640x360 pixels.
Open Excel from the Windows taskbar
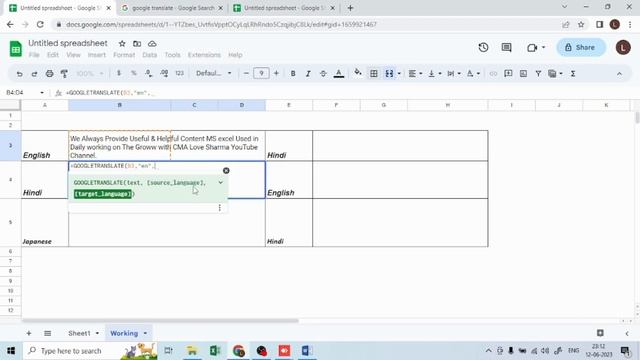click(x=215, y=351)
